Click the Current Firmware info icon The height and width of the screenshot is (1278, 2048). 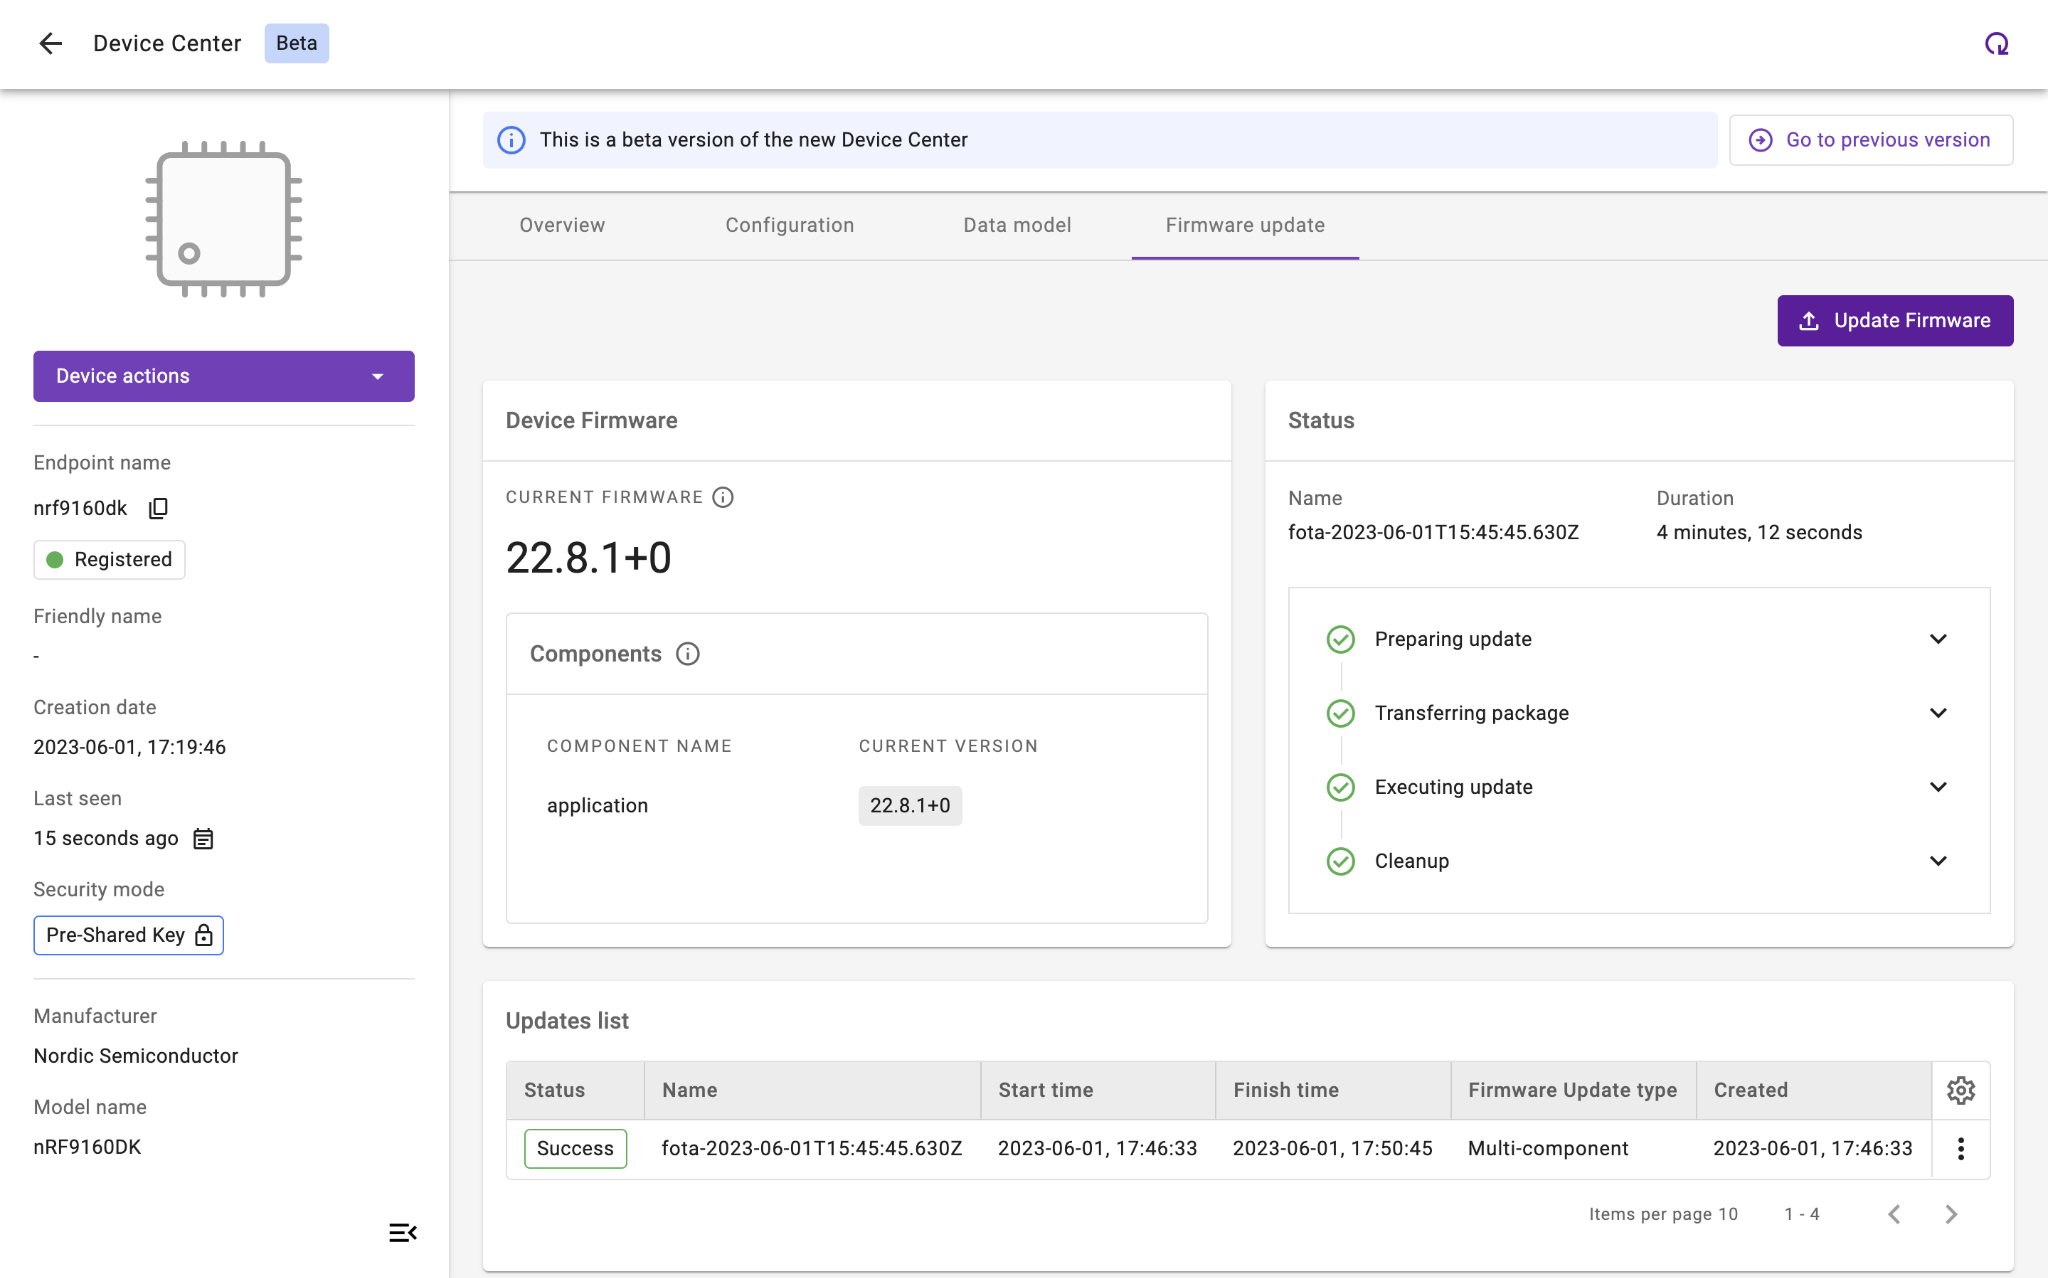[723, 497]
